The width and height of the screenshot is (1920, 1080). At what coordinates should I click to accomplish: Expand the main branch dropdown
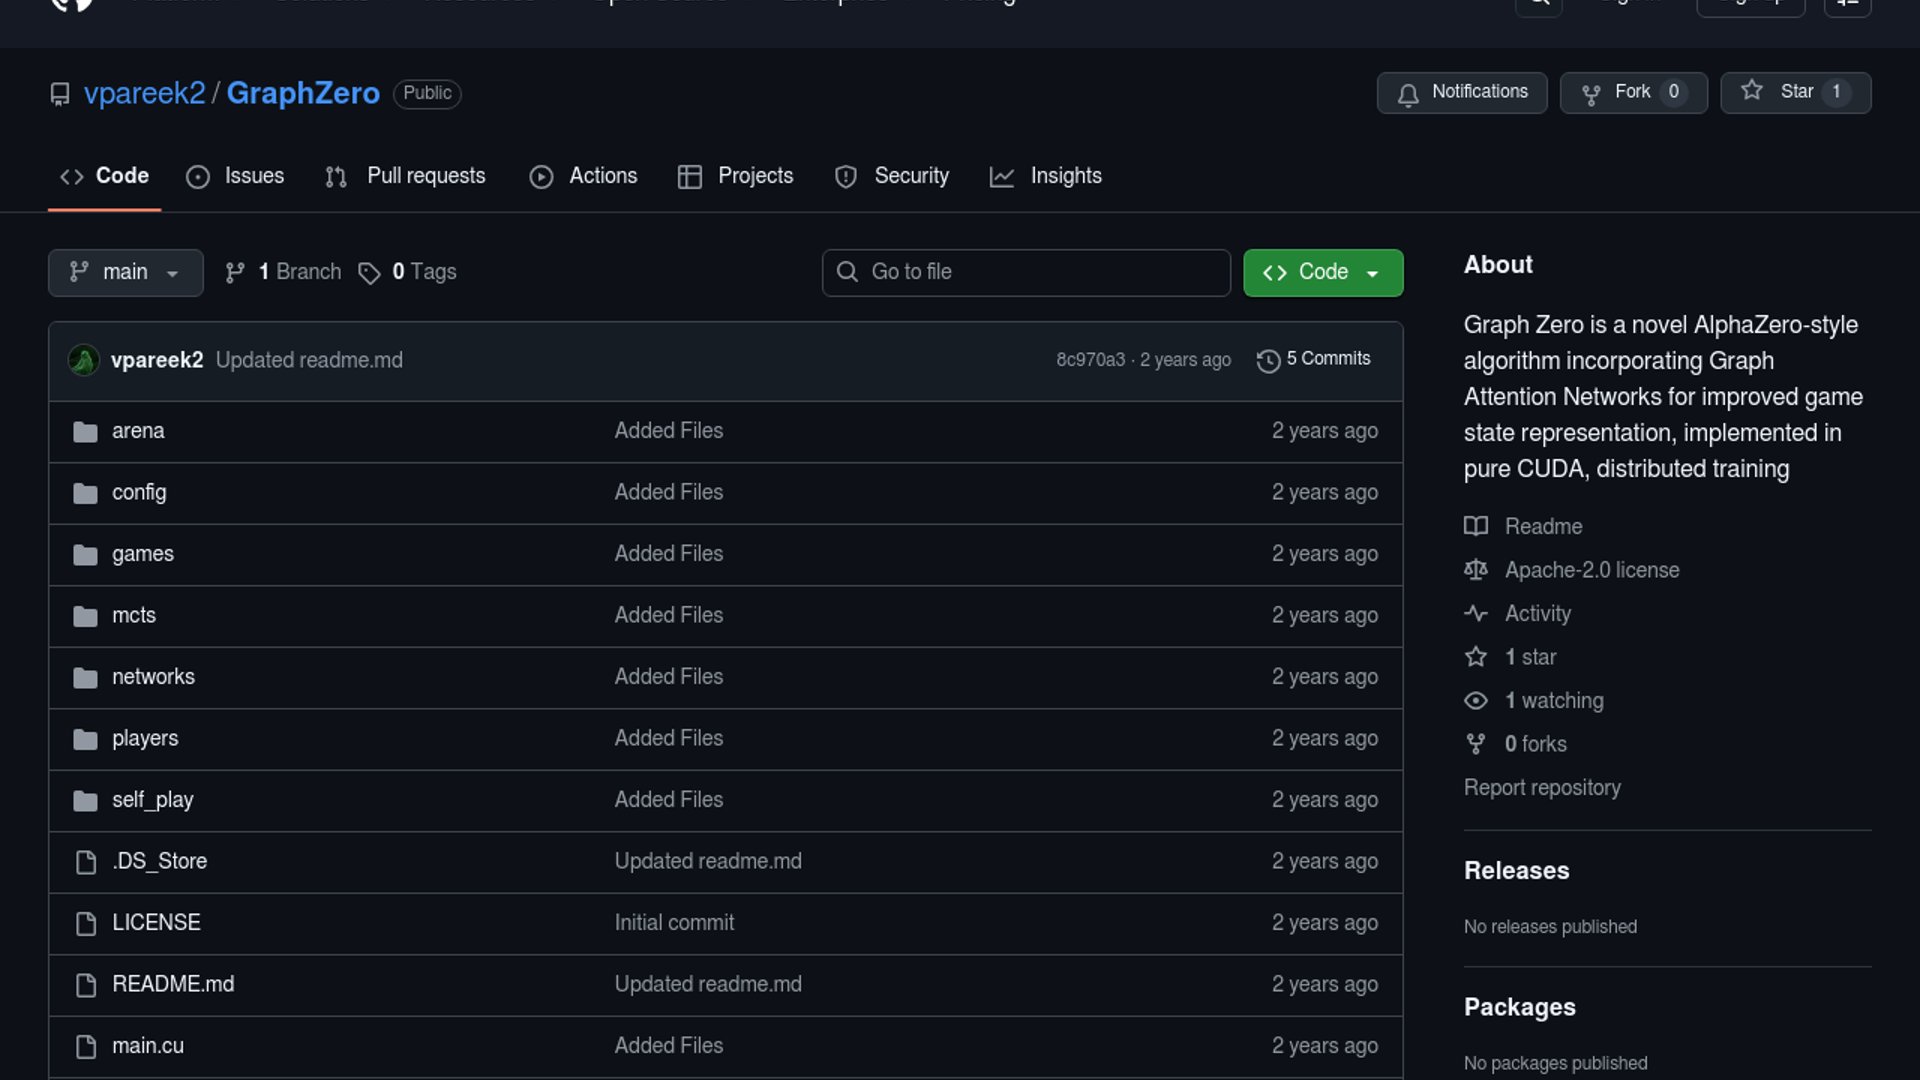(x=125, y=272)
